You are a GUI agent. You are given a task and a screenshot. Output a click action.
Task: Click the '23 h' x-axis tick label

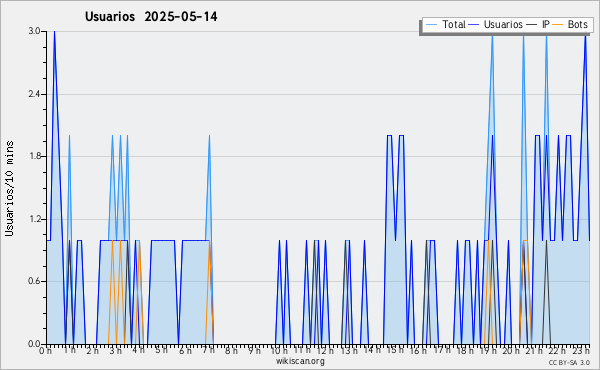click(x=580, y=350)
